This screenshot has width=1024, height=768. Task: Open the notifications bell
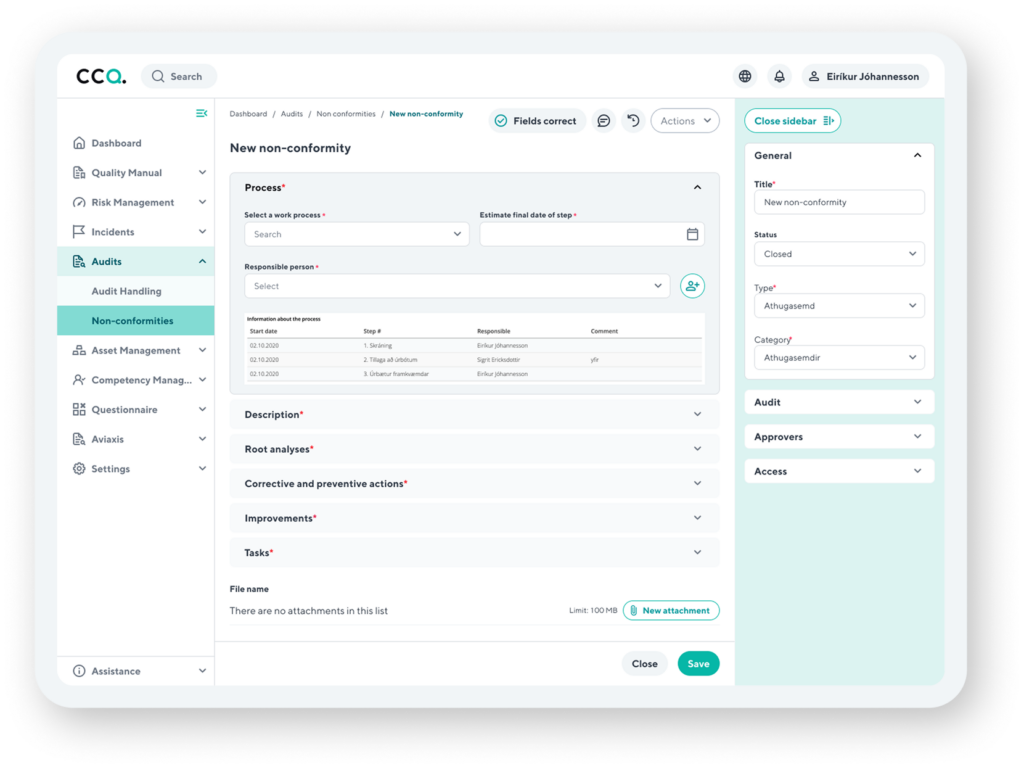pos(779,76)
